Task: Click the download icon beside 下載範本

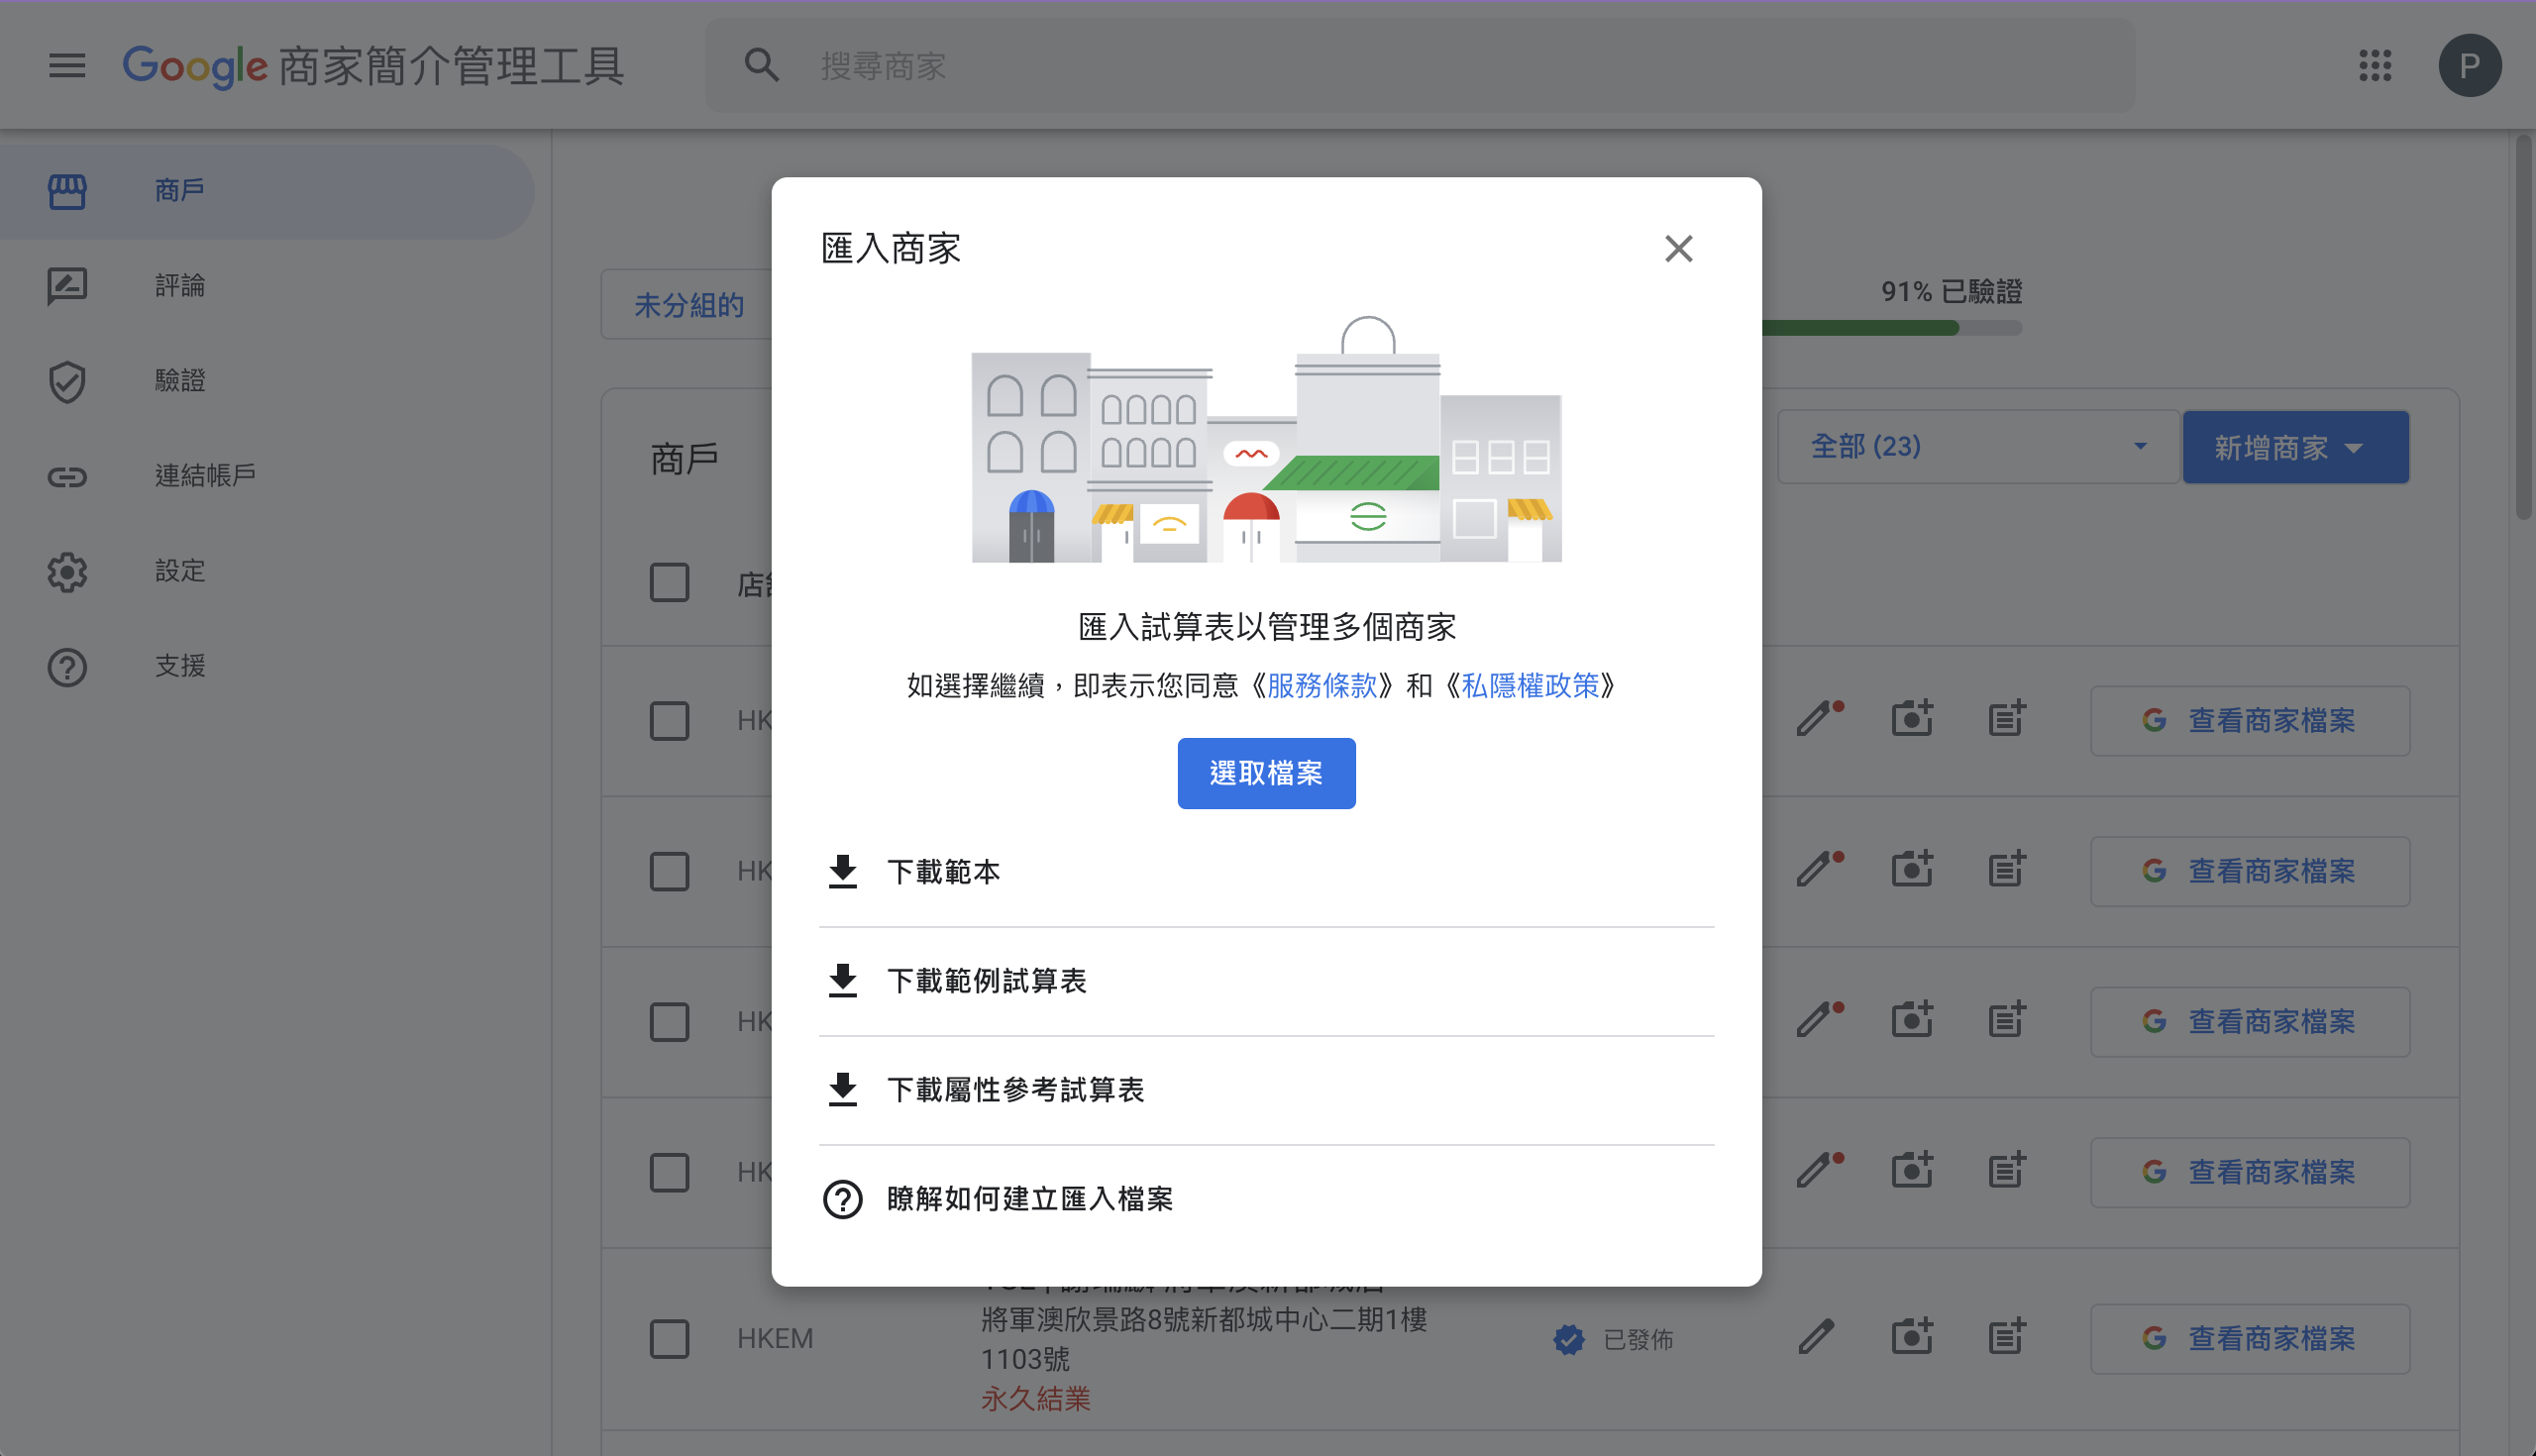Action: [x=843, y=872]
